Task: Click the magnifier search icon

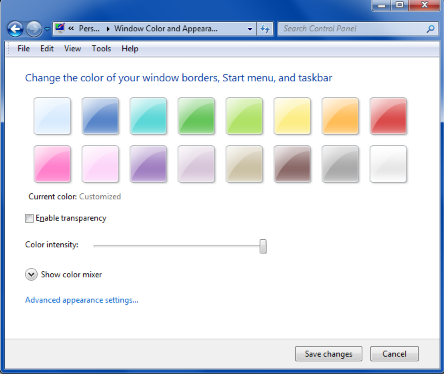Action: 430,29
